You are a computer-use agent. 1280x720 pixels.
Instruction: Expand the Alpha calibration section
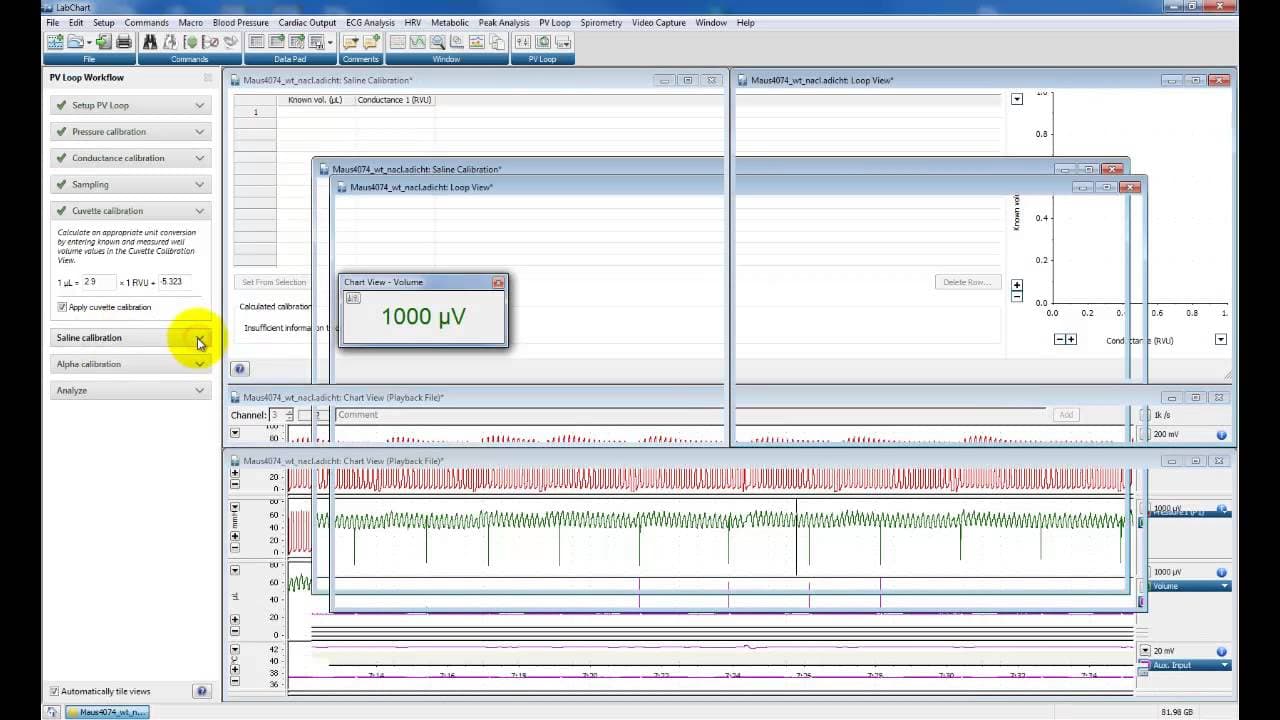click(130, 364)
